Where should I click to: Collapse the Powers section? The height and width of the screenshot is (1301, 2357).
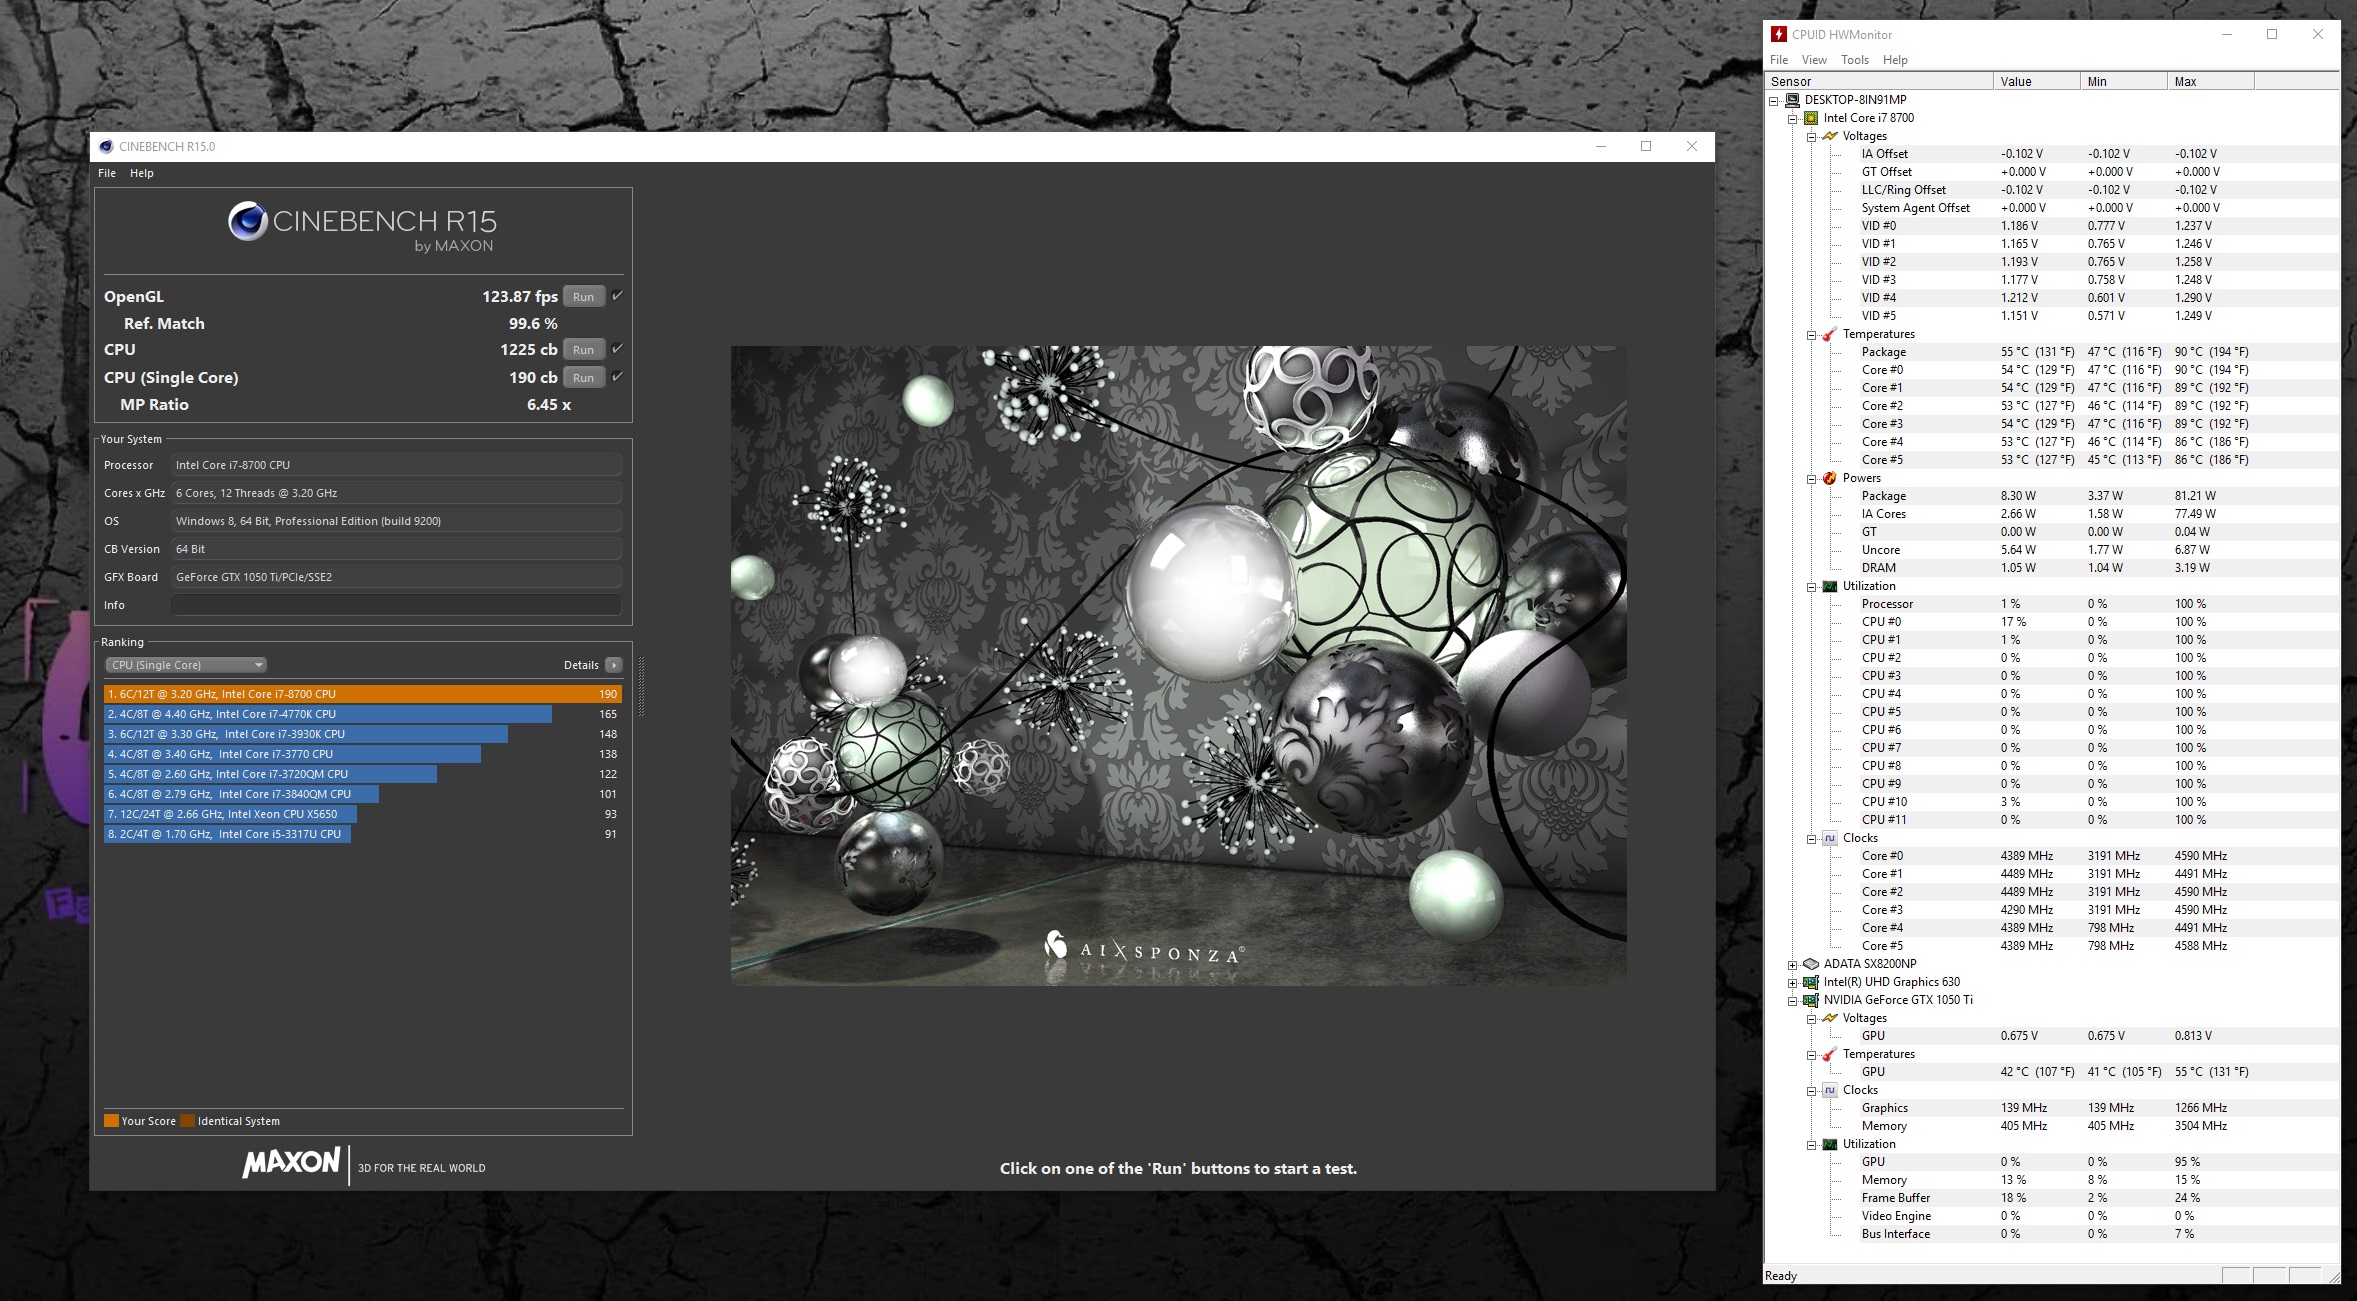point(1811,479)
